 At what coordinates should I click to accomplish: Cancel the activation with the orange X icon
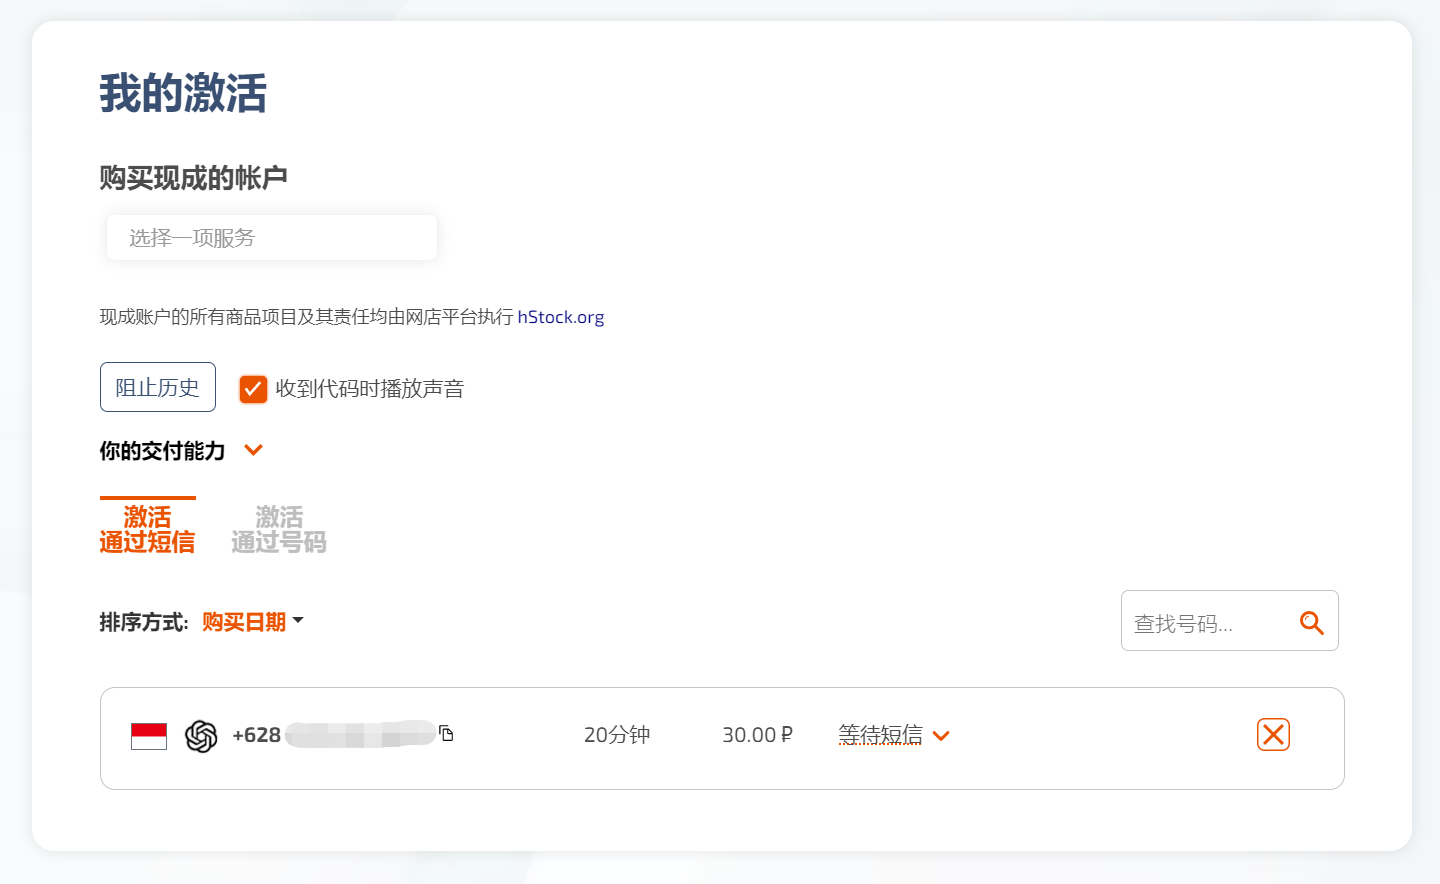[x=1273, y=735]
